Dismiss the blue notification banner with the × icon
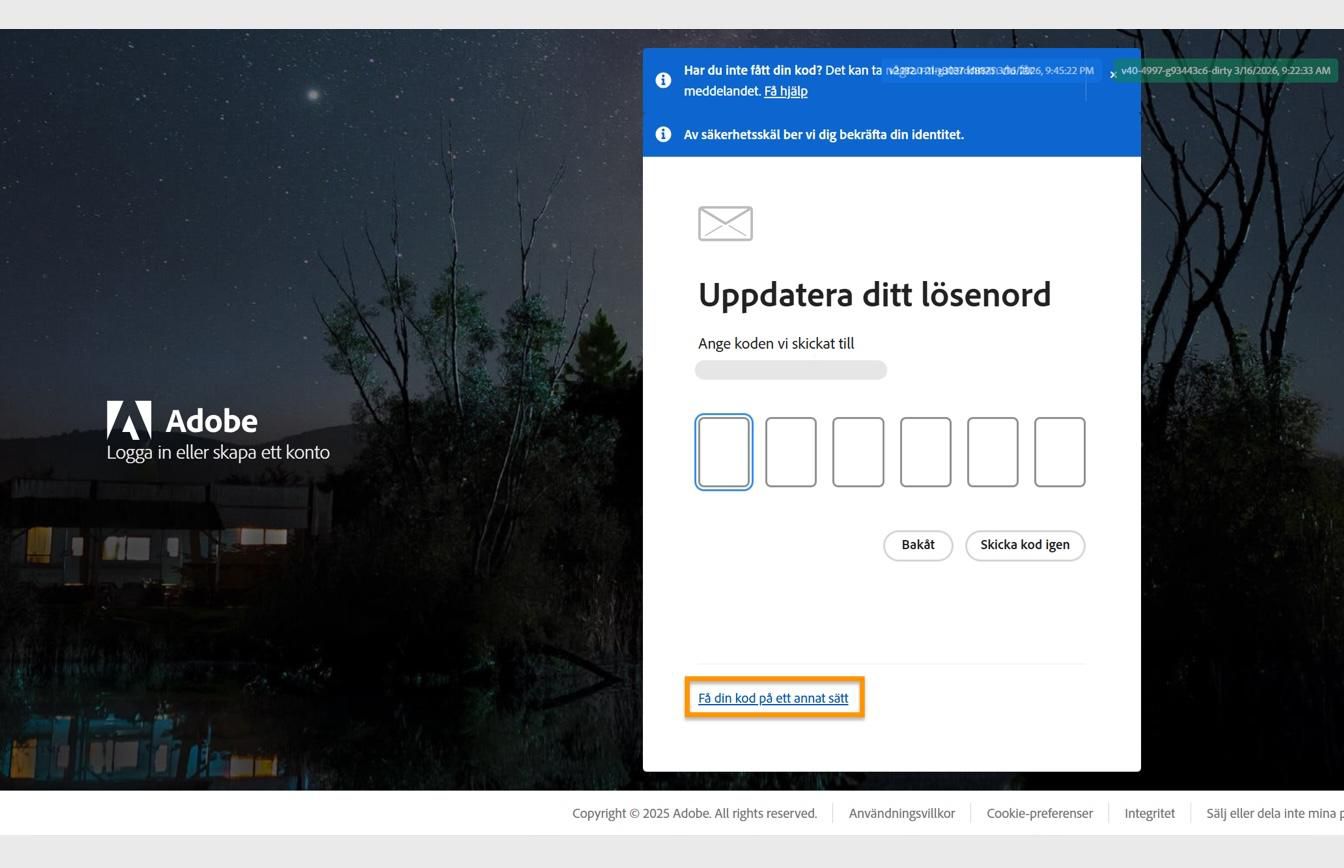The image size is (1344, 868). point(1112,74)
